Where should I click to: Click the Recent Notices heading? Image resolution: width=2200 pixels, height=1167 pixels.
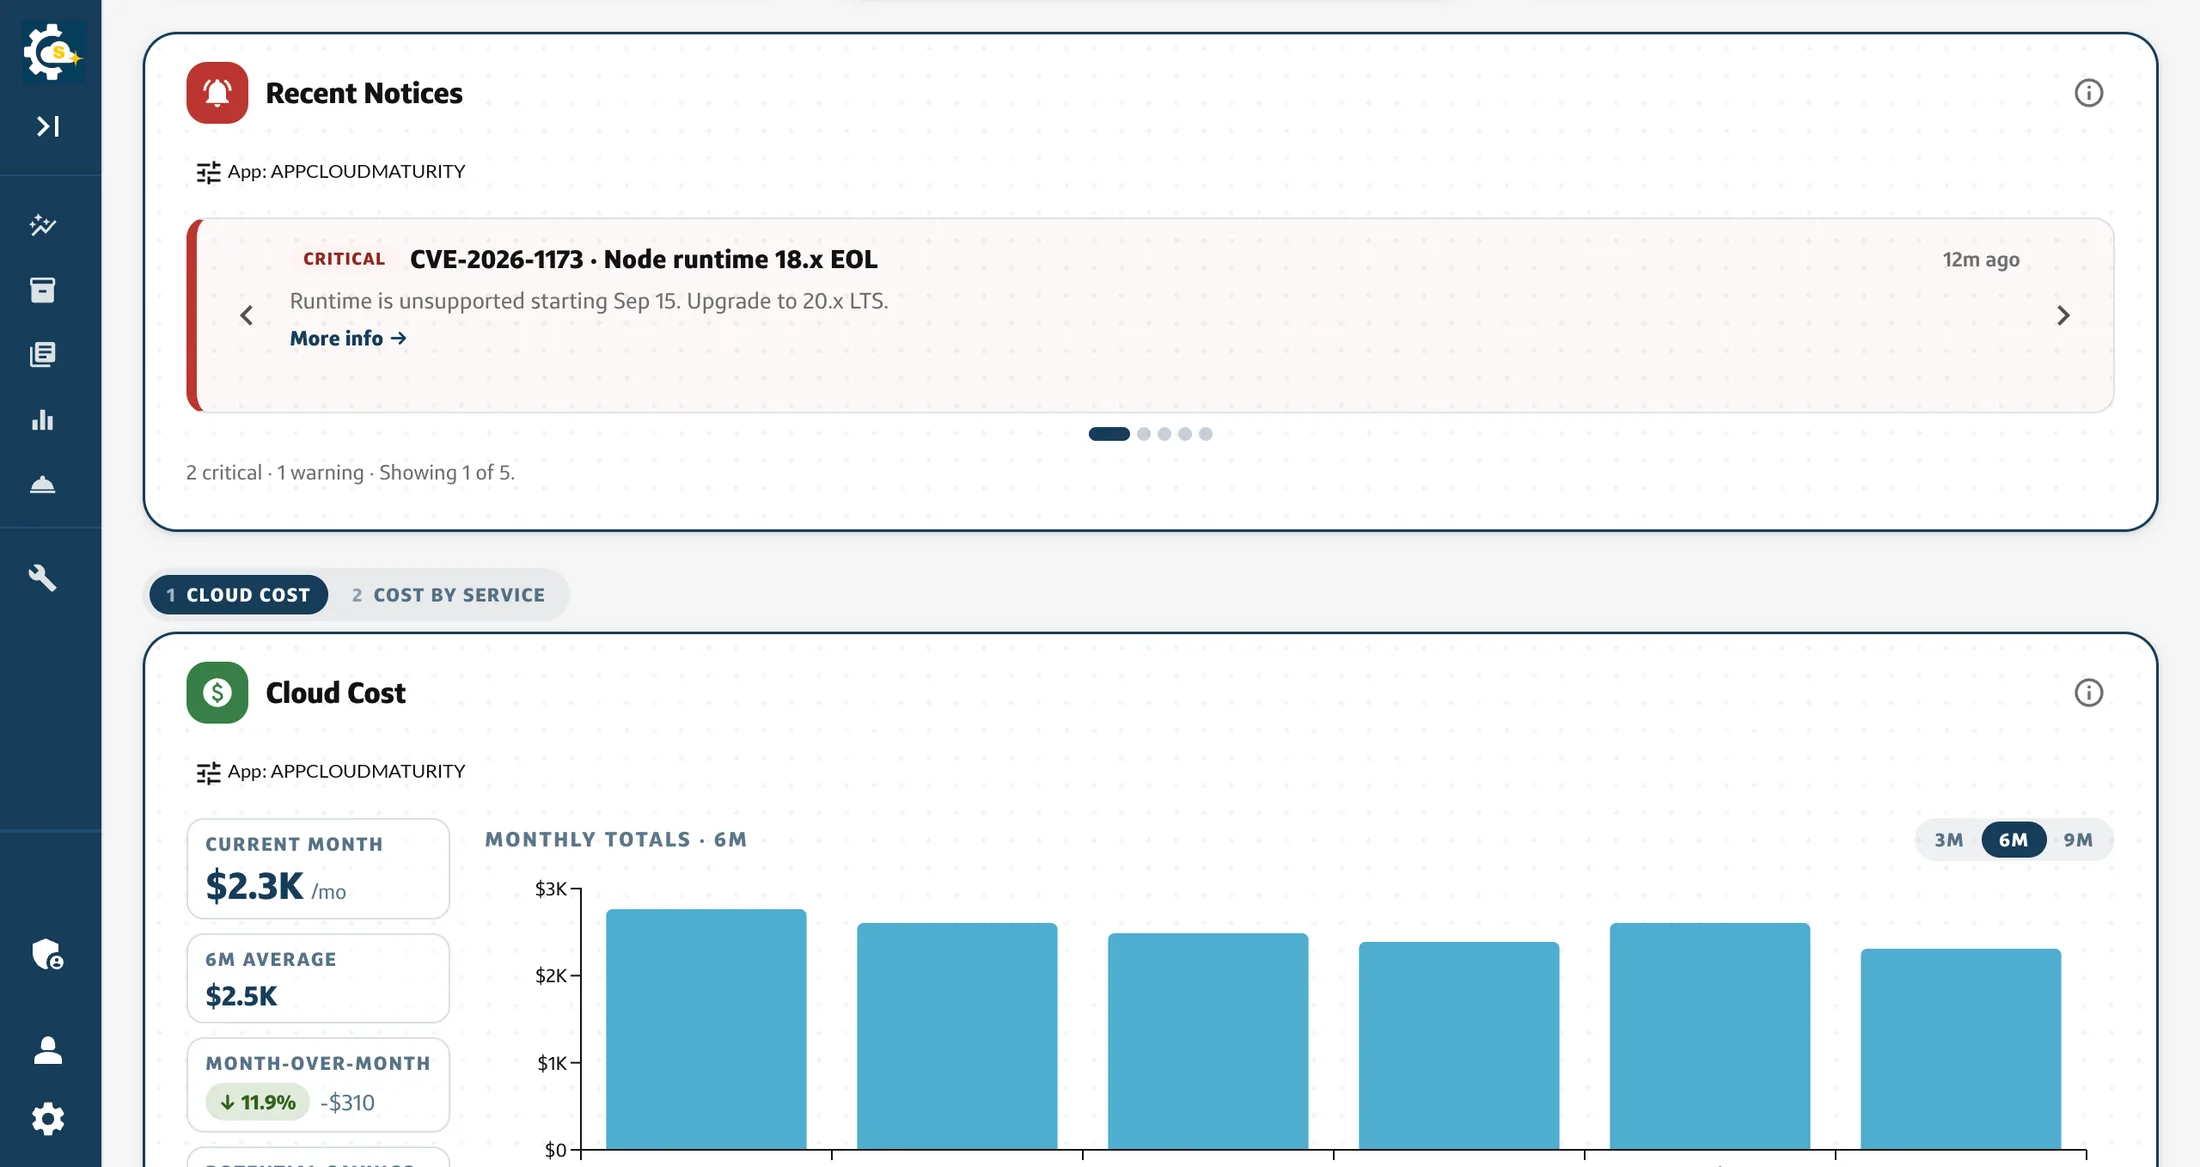(364, 93)
